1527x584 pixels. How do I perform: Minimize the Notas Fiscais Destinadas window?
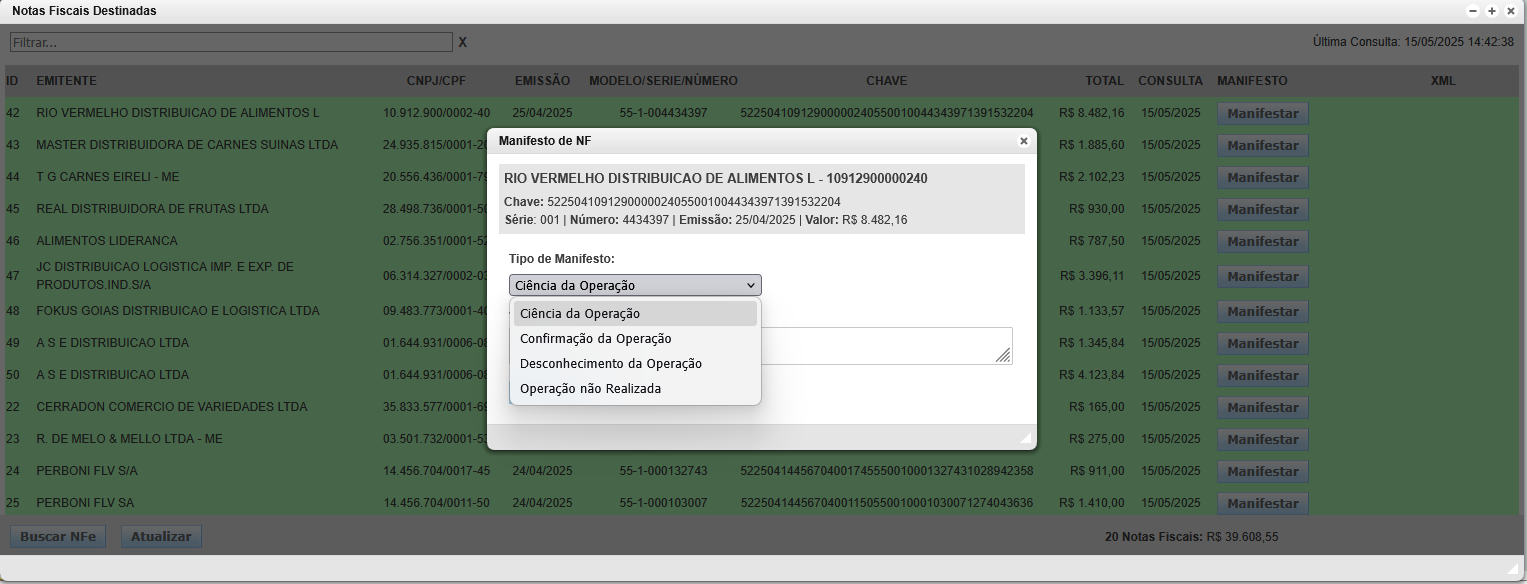(1473, 11)
